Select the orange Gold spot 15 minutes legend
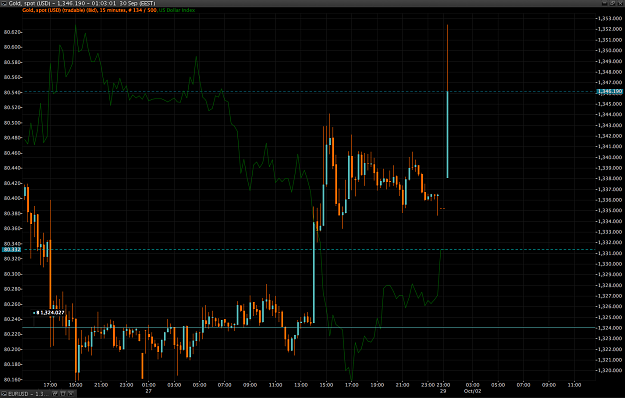The width and height of the screenshot is (625, 398). (x=90, y=10)
